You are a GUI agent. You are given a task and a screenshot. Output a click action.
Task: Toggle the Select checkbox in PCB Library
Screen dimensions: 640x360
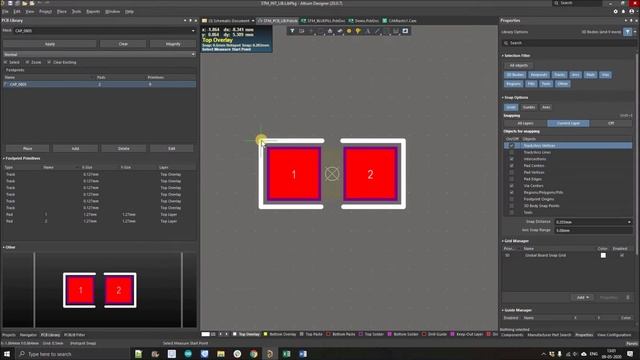pos(6,62)
